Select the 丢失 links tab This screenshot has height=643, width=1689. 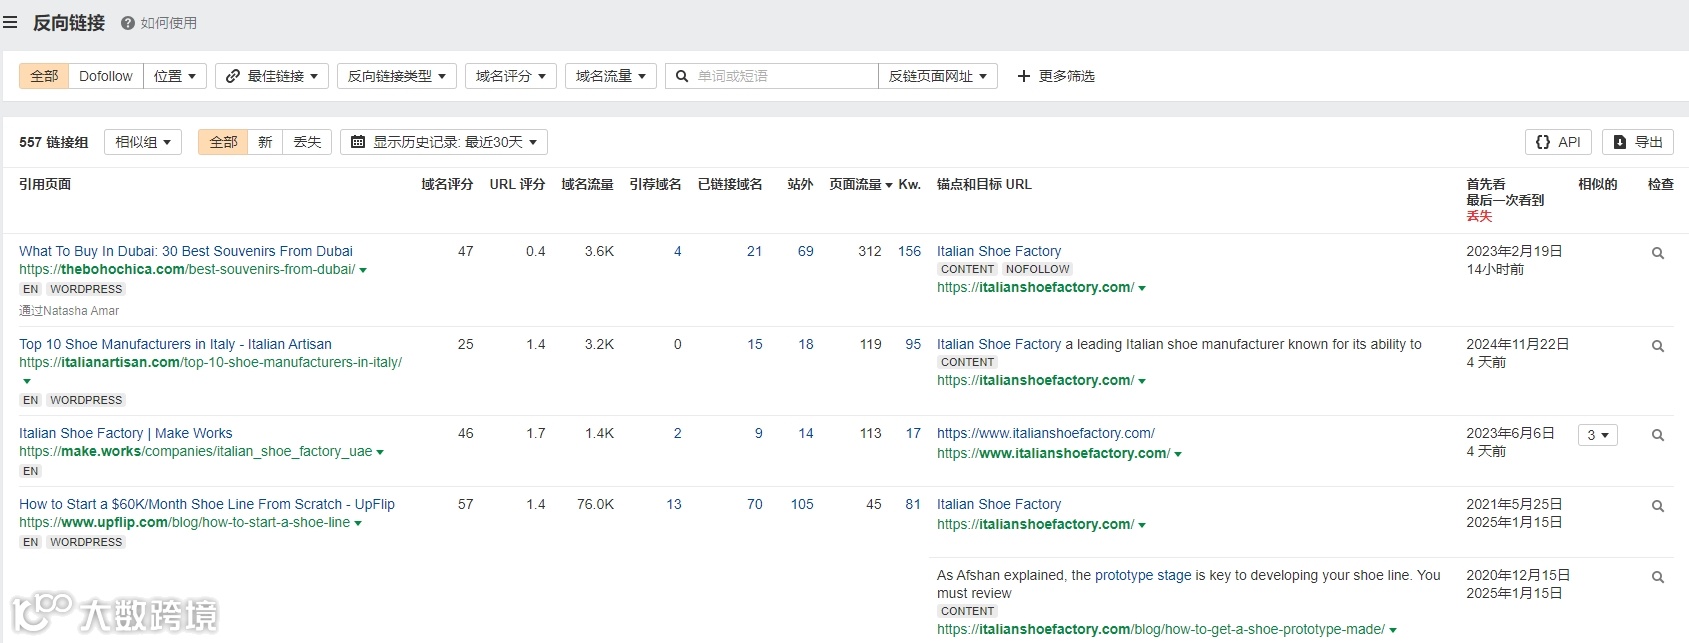(307, 142)
